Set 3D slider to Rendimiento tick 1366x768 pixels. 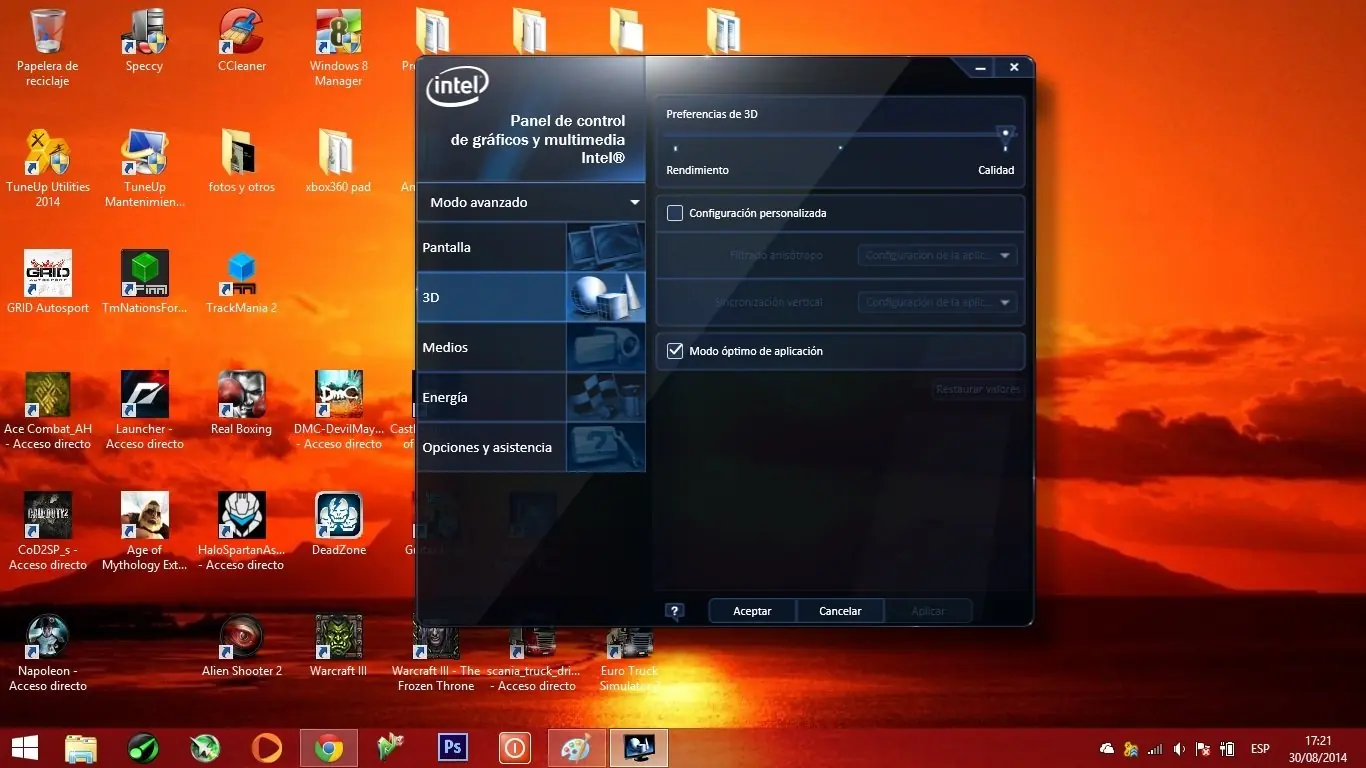tap(675, 148)
